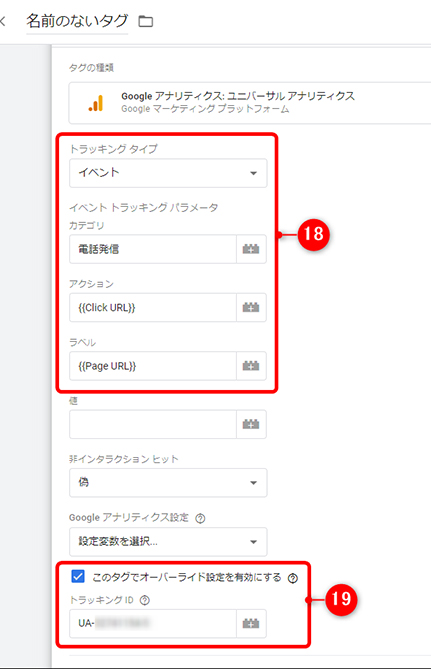431x669 pixels.
Task: Click the カテゴリ field containing 電話発信
Action: (x=153, y=249)
